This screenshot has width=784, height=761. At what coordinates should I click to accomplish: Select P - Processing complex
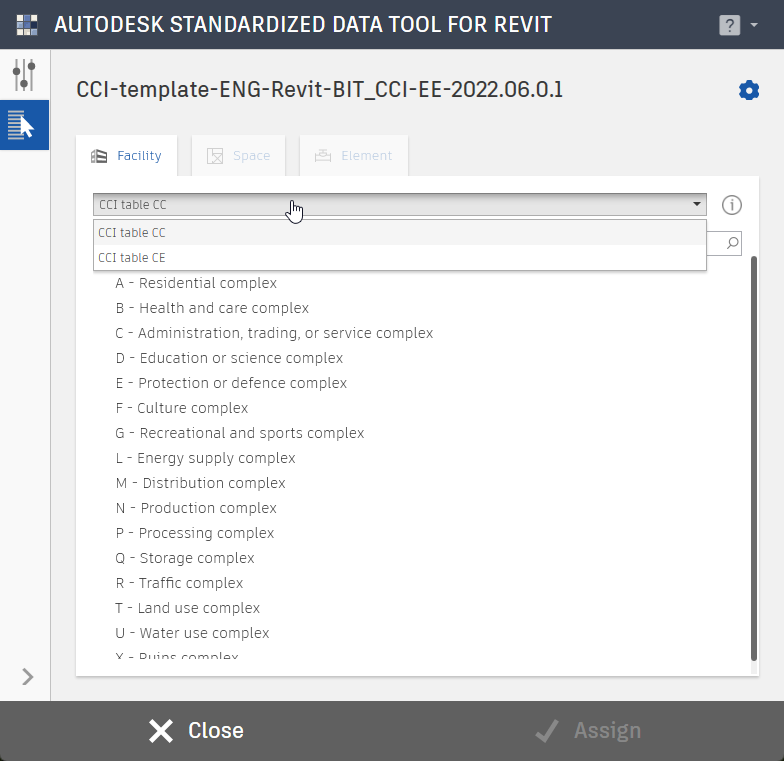194,533
